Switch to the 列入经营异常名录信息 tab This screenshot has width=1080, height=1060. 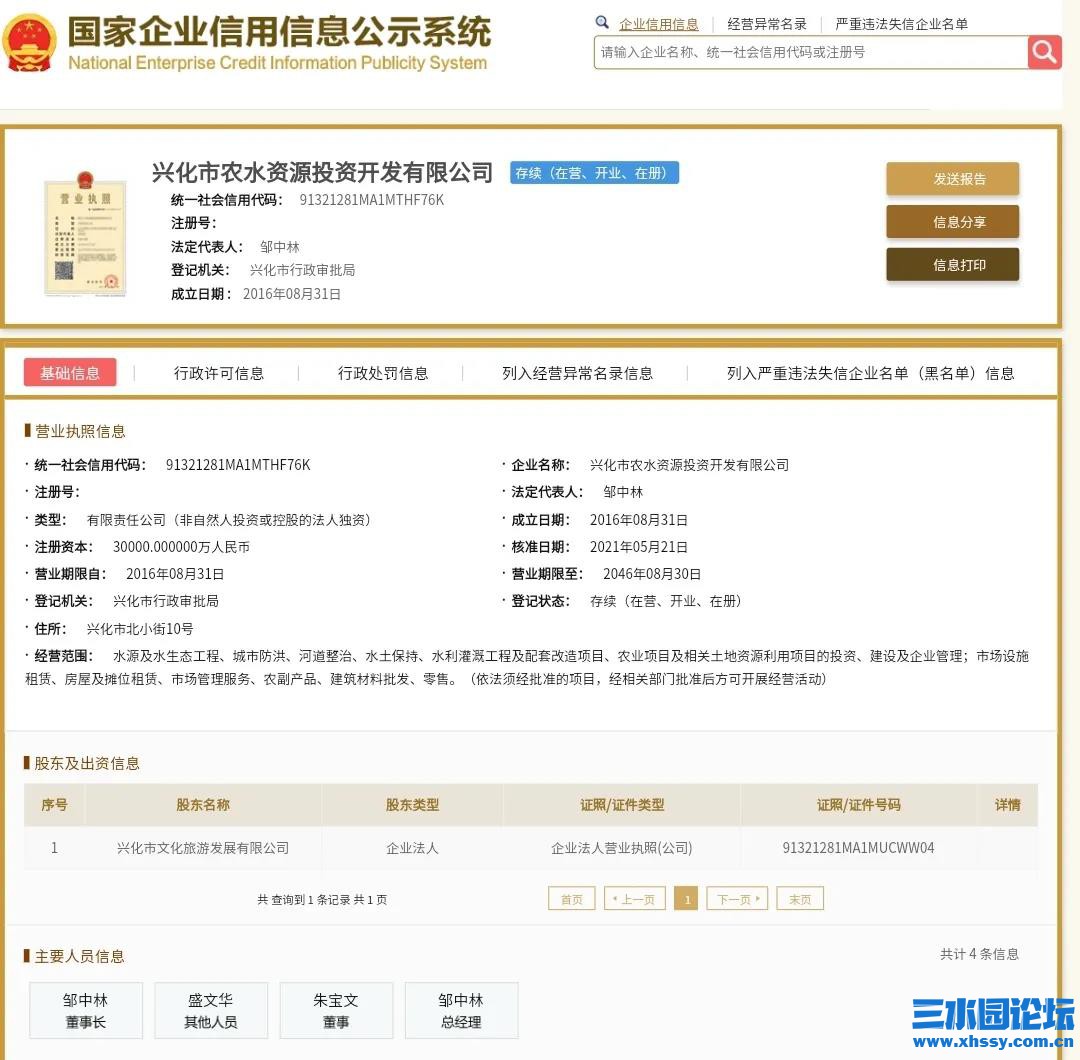[577, 373]
